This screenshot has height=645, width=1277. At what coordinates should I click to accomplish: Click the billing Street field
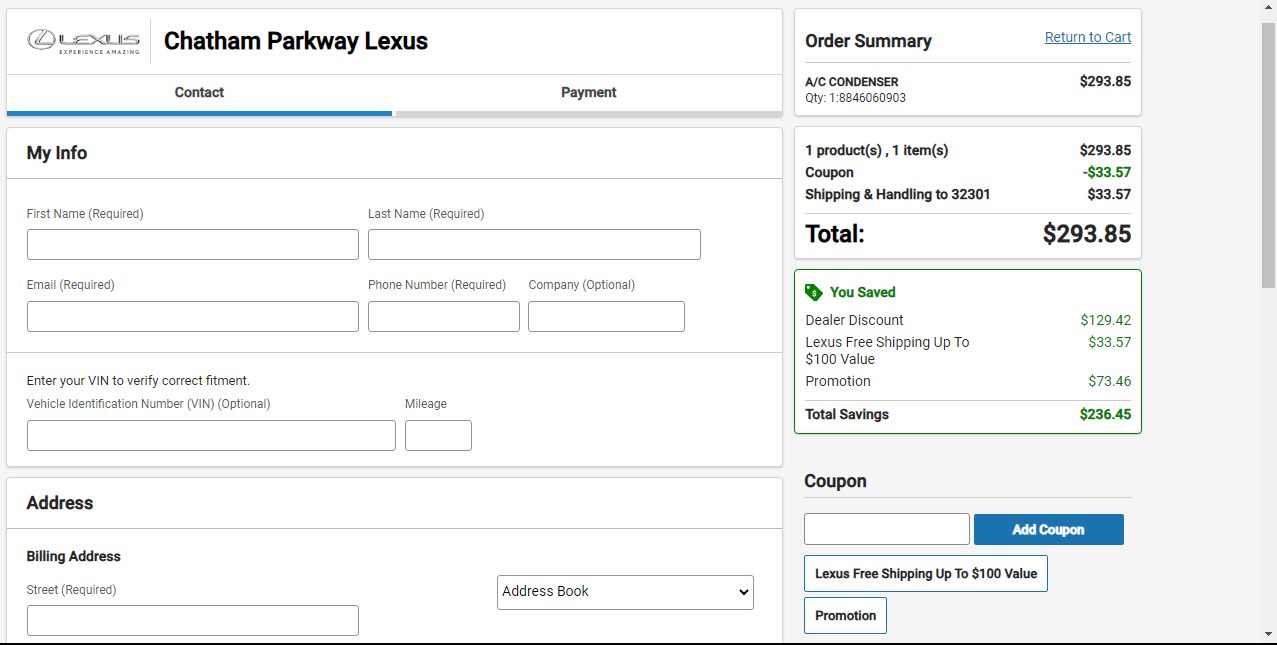tap(193, 620)
